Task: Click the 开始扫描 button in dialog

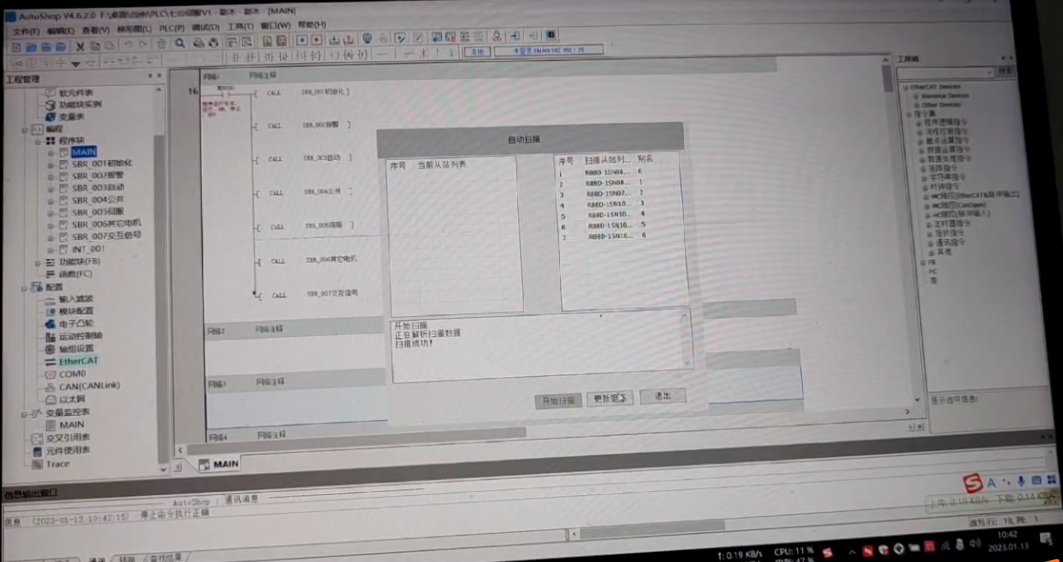Action: [557, 400]
